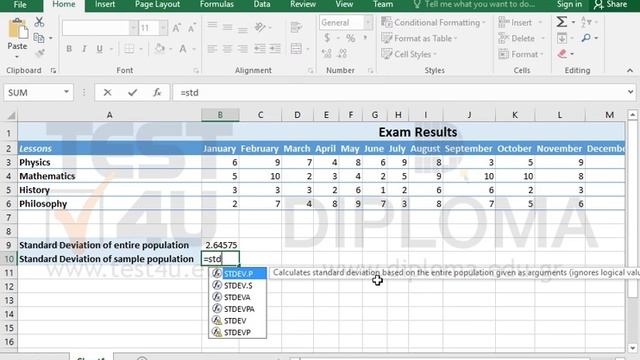
Task: Toggle Bold formatting
Action: (69, 49)
